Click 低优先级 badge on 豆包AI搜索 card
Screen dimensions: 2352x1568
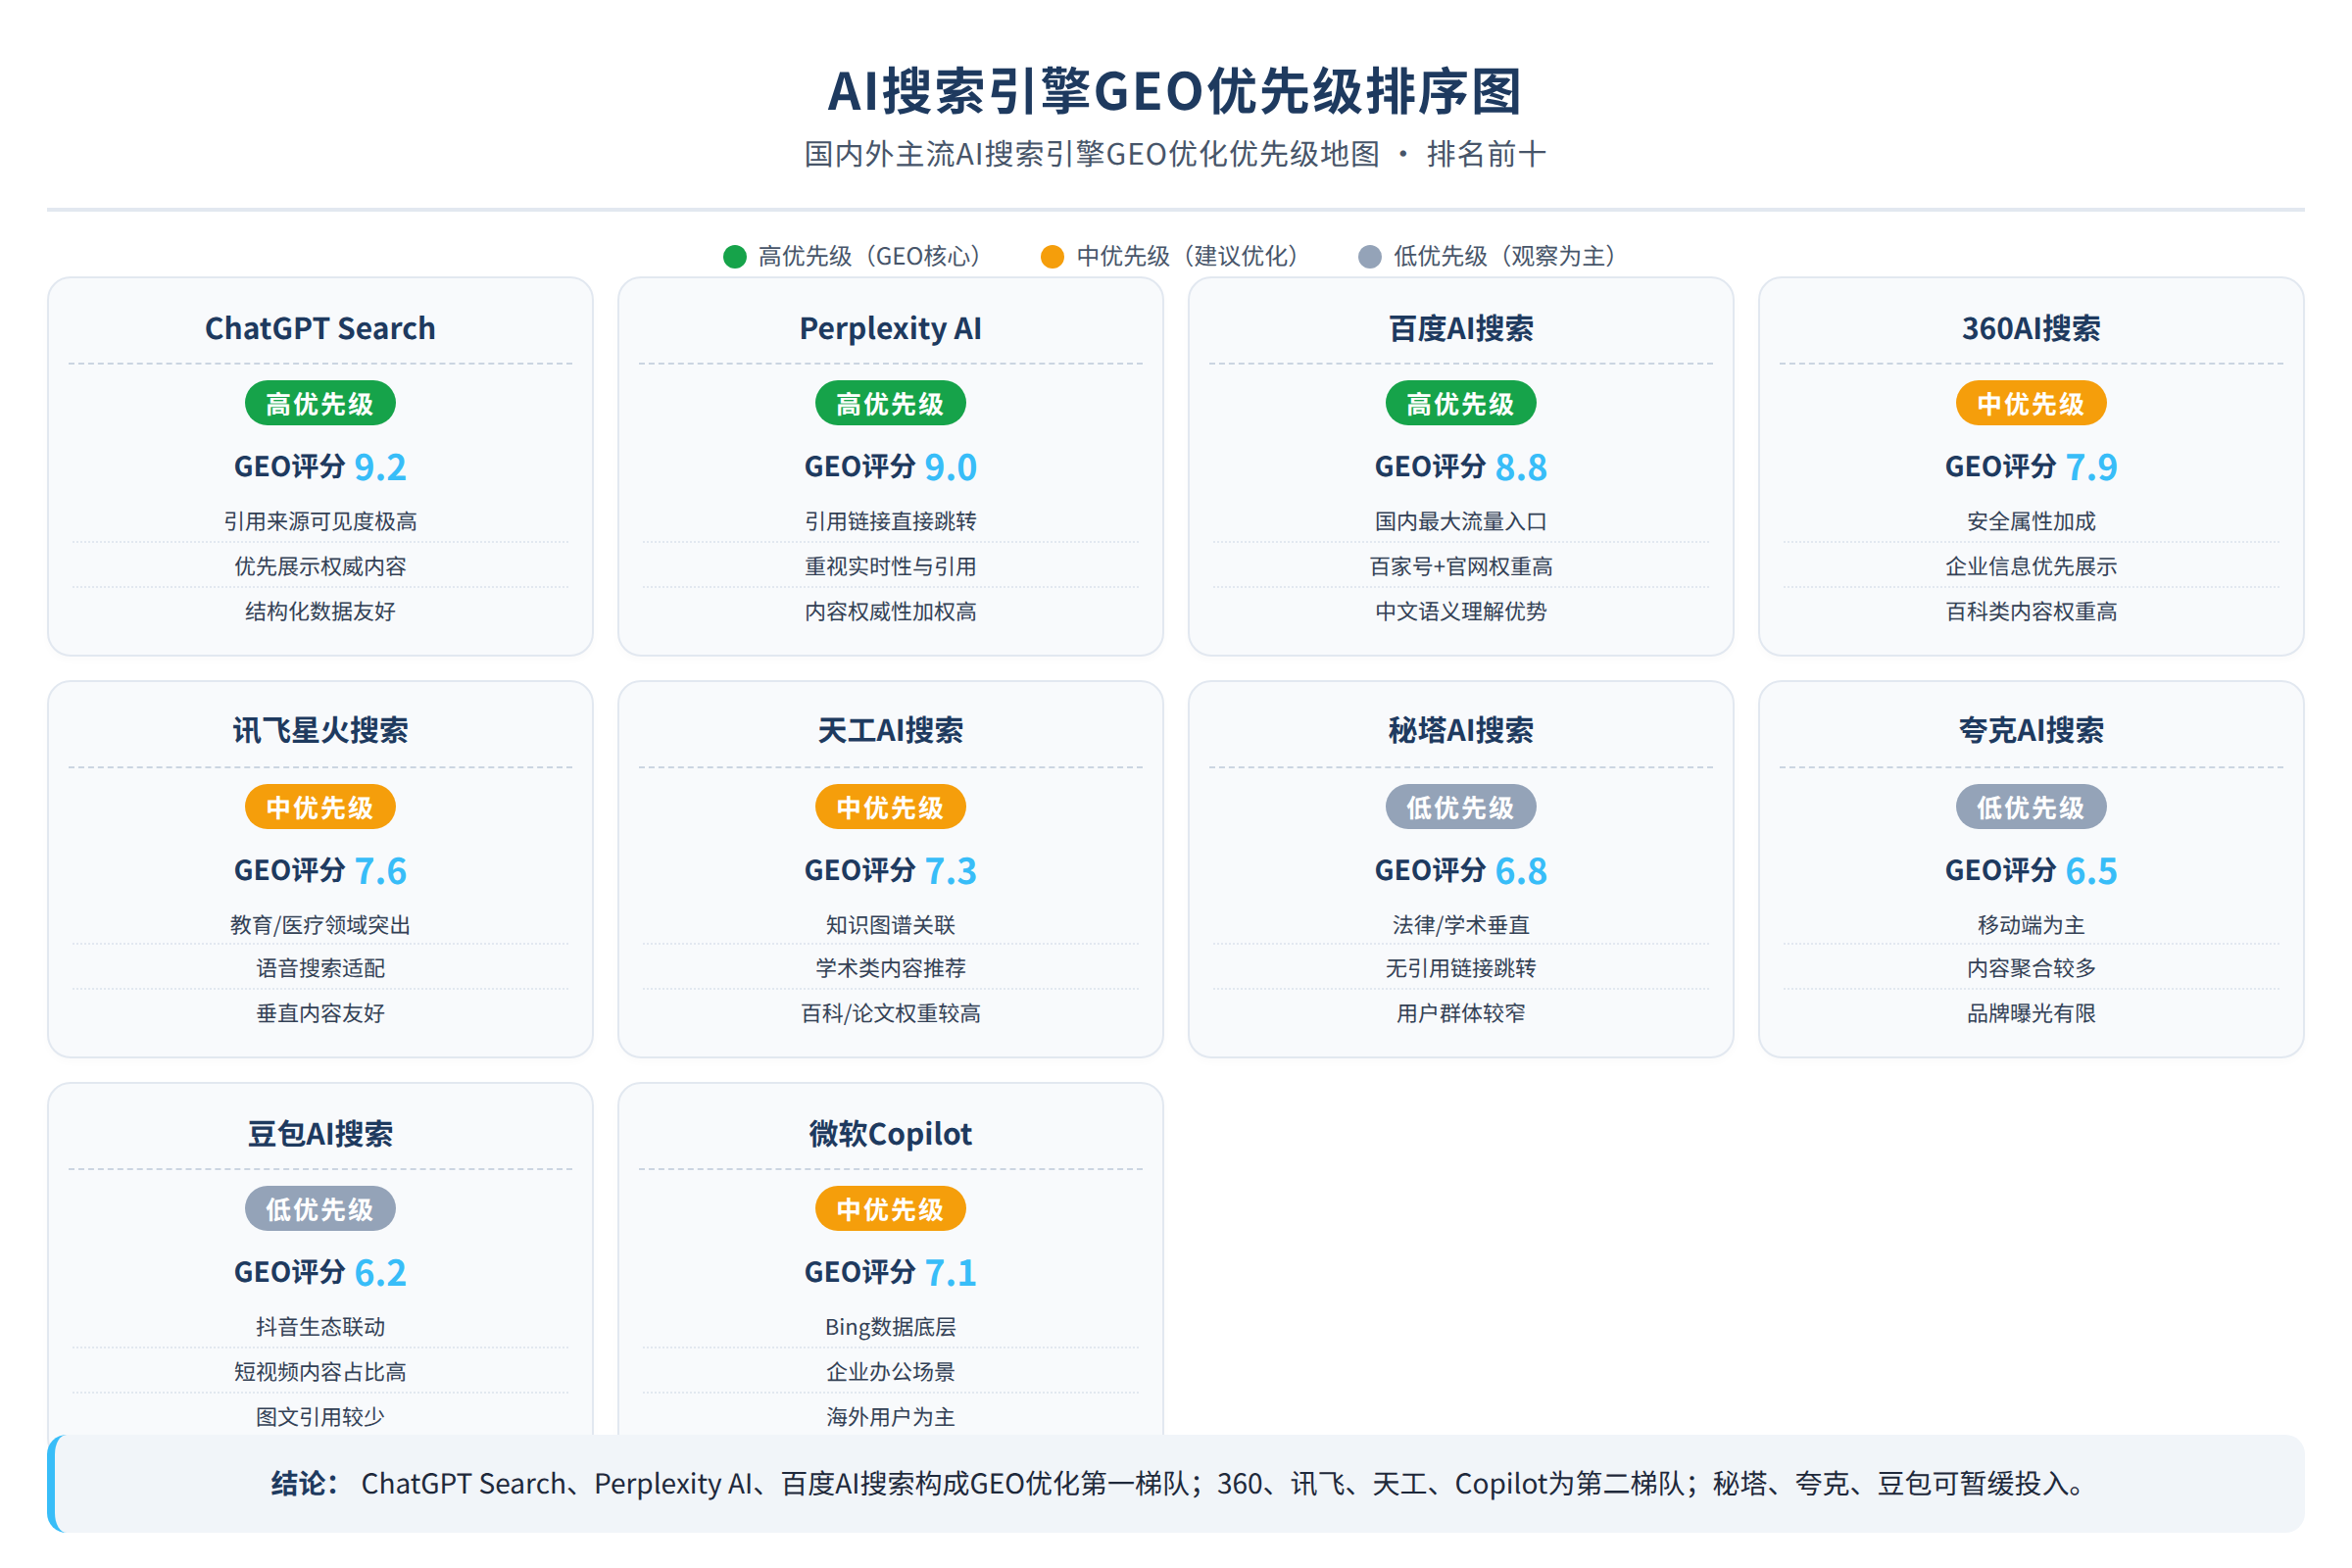click(x=320, y=1209)
